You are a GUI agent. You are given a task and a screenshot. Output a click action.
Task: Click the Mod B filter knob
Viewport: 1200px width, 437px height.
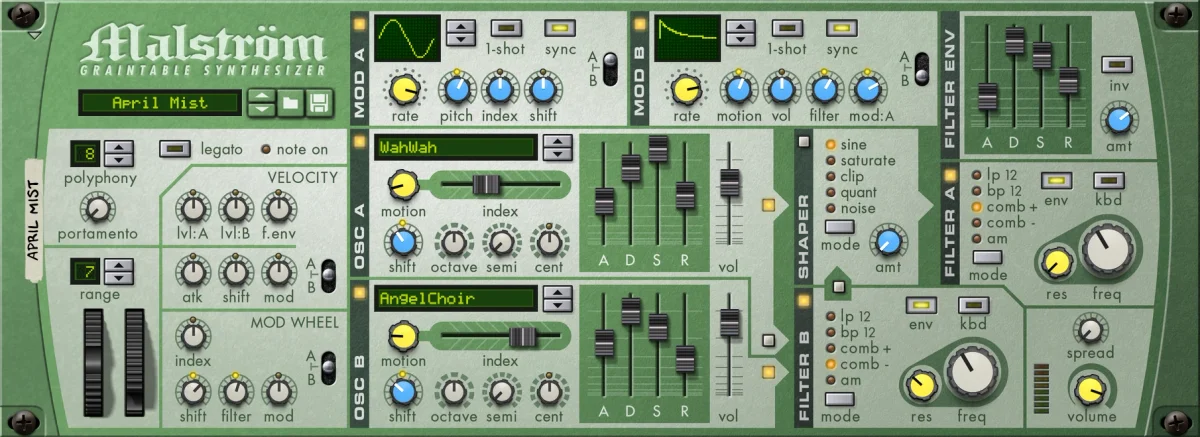pos(823,90)
